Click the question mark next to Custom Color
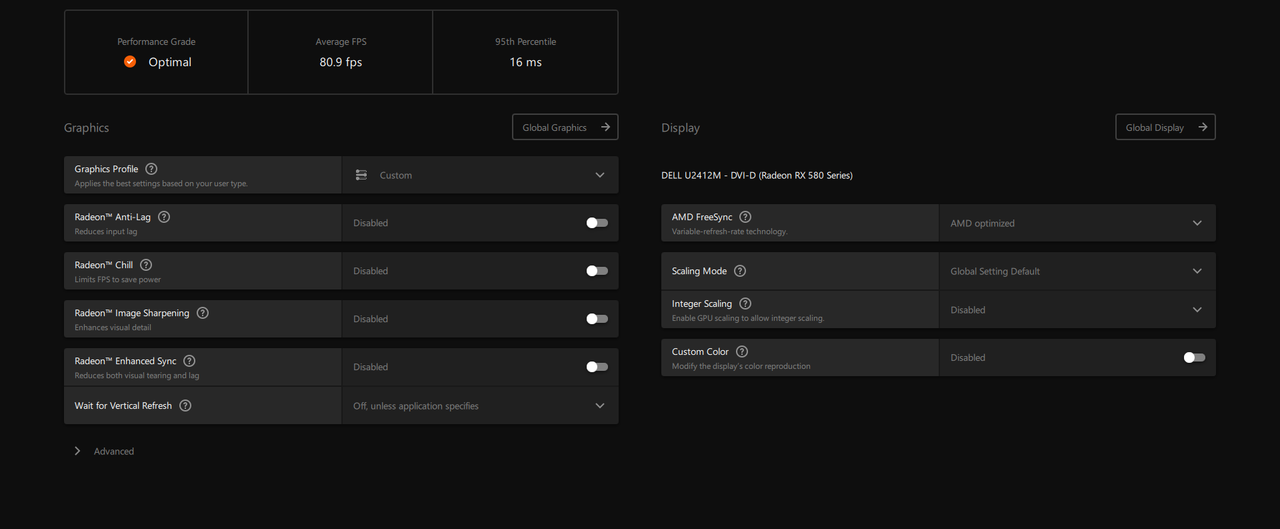 [742, 352]
